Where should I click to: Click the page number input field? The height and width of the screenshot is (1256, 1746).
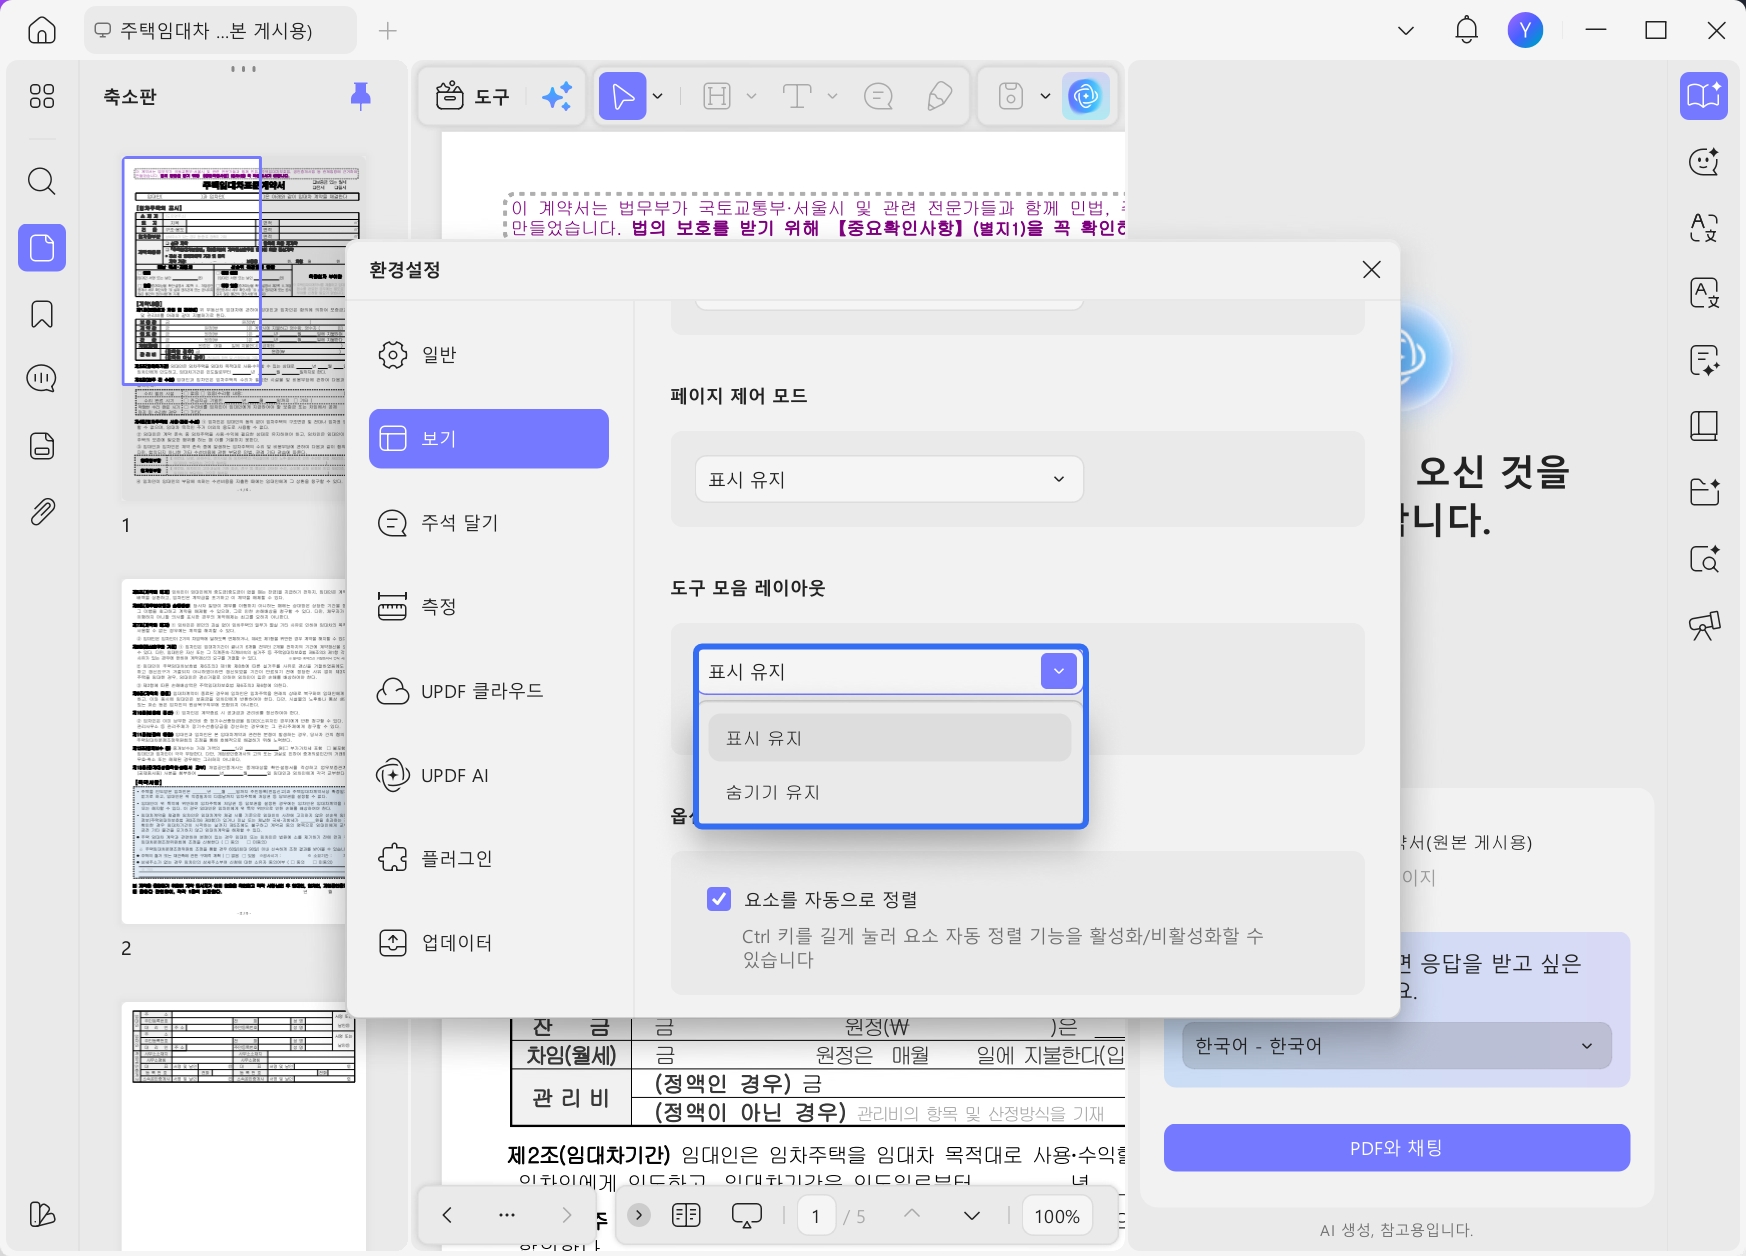(816, 1216)
